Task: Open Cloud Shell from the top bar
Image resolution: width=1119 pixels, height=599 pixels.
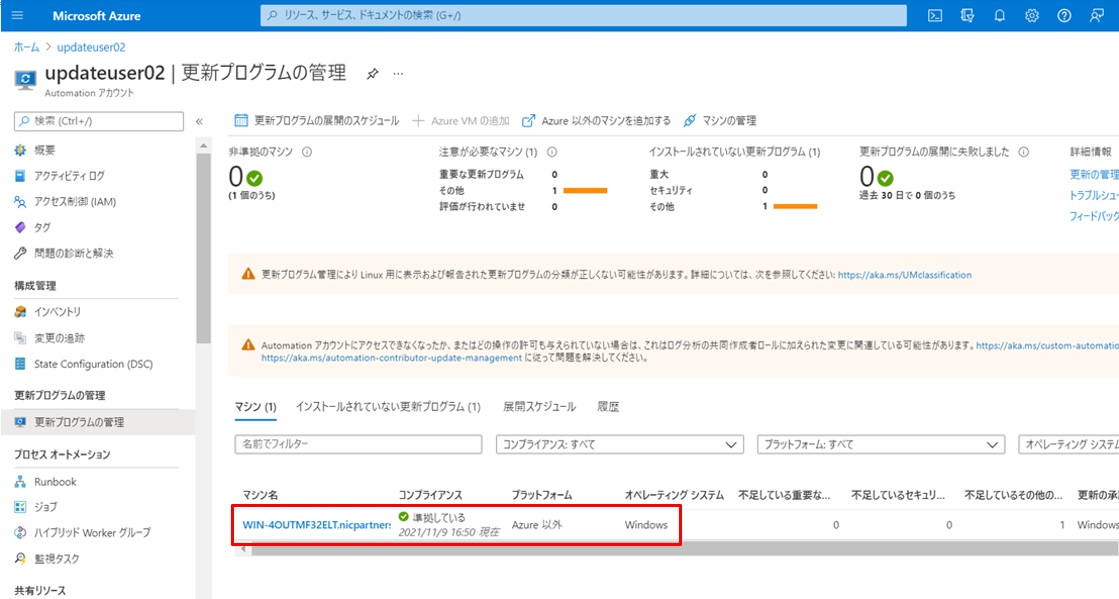Action: [935, 16]
